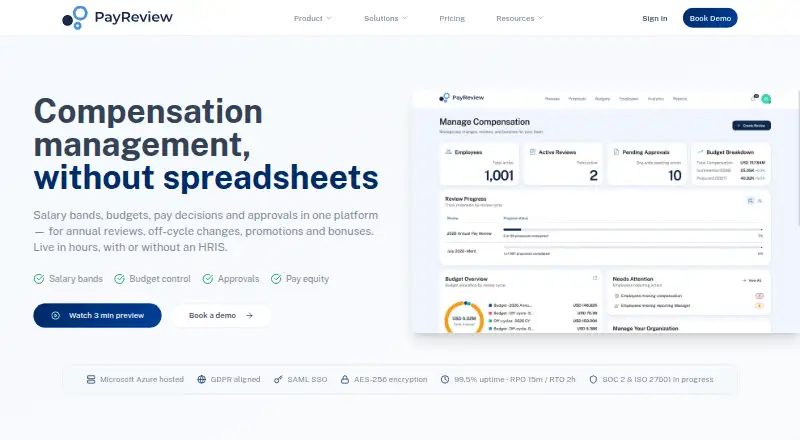The height and width of the screenshot is (440, 800).
Task: Click the Review Progress section title
Action: (466, 199)
